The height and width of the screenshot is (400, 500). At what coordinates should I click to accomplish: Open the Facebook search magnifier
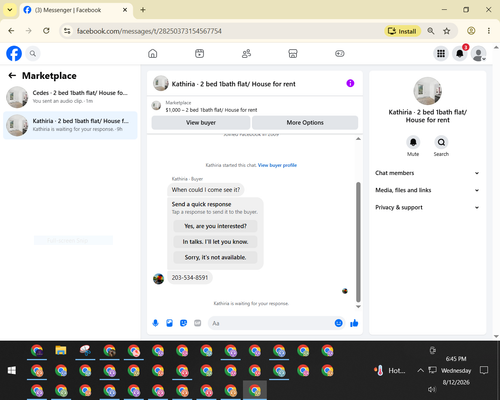(x=33, y=53)
